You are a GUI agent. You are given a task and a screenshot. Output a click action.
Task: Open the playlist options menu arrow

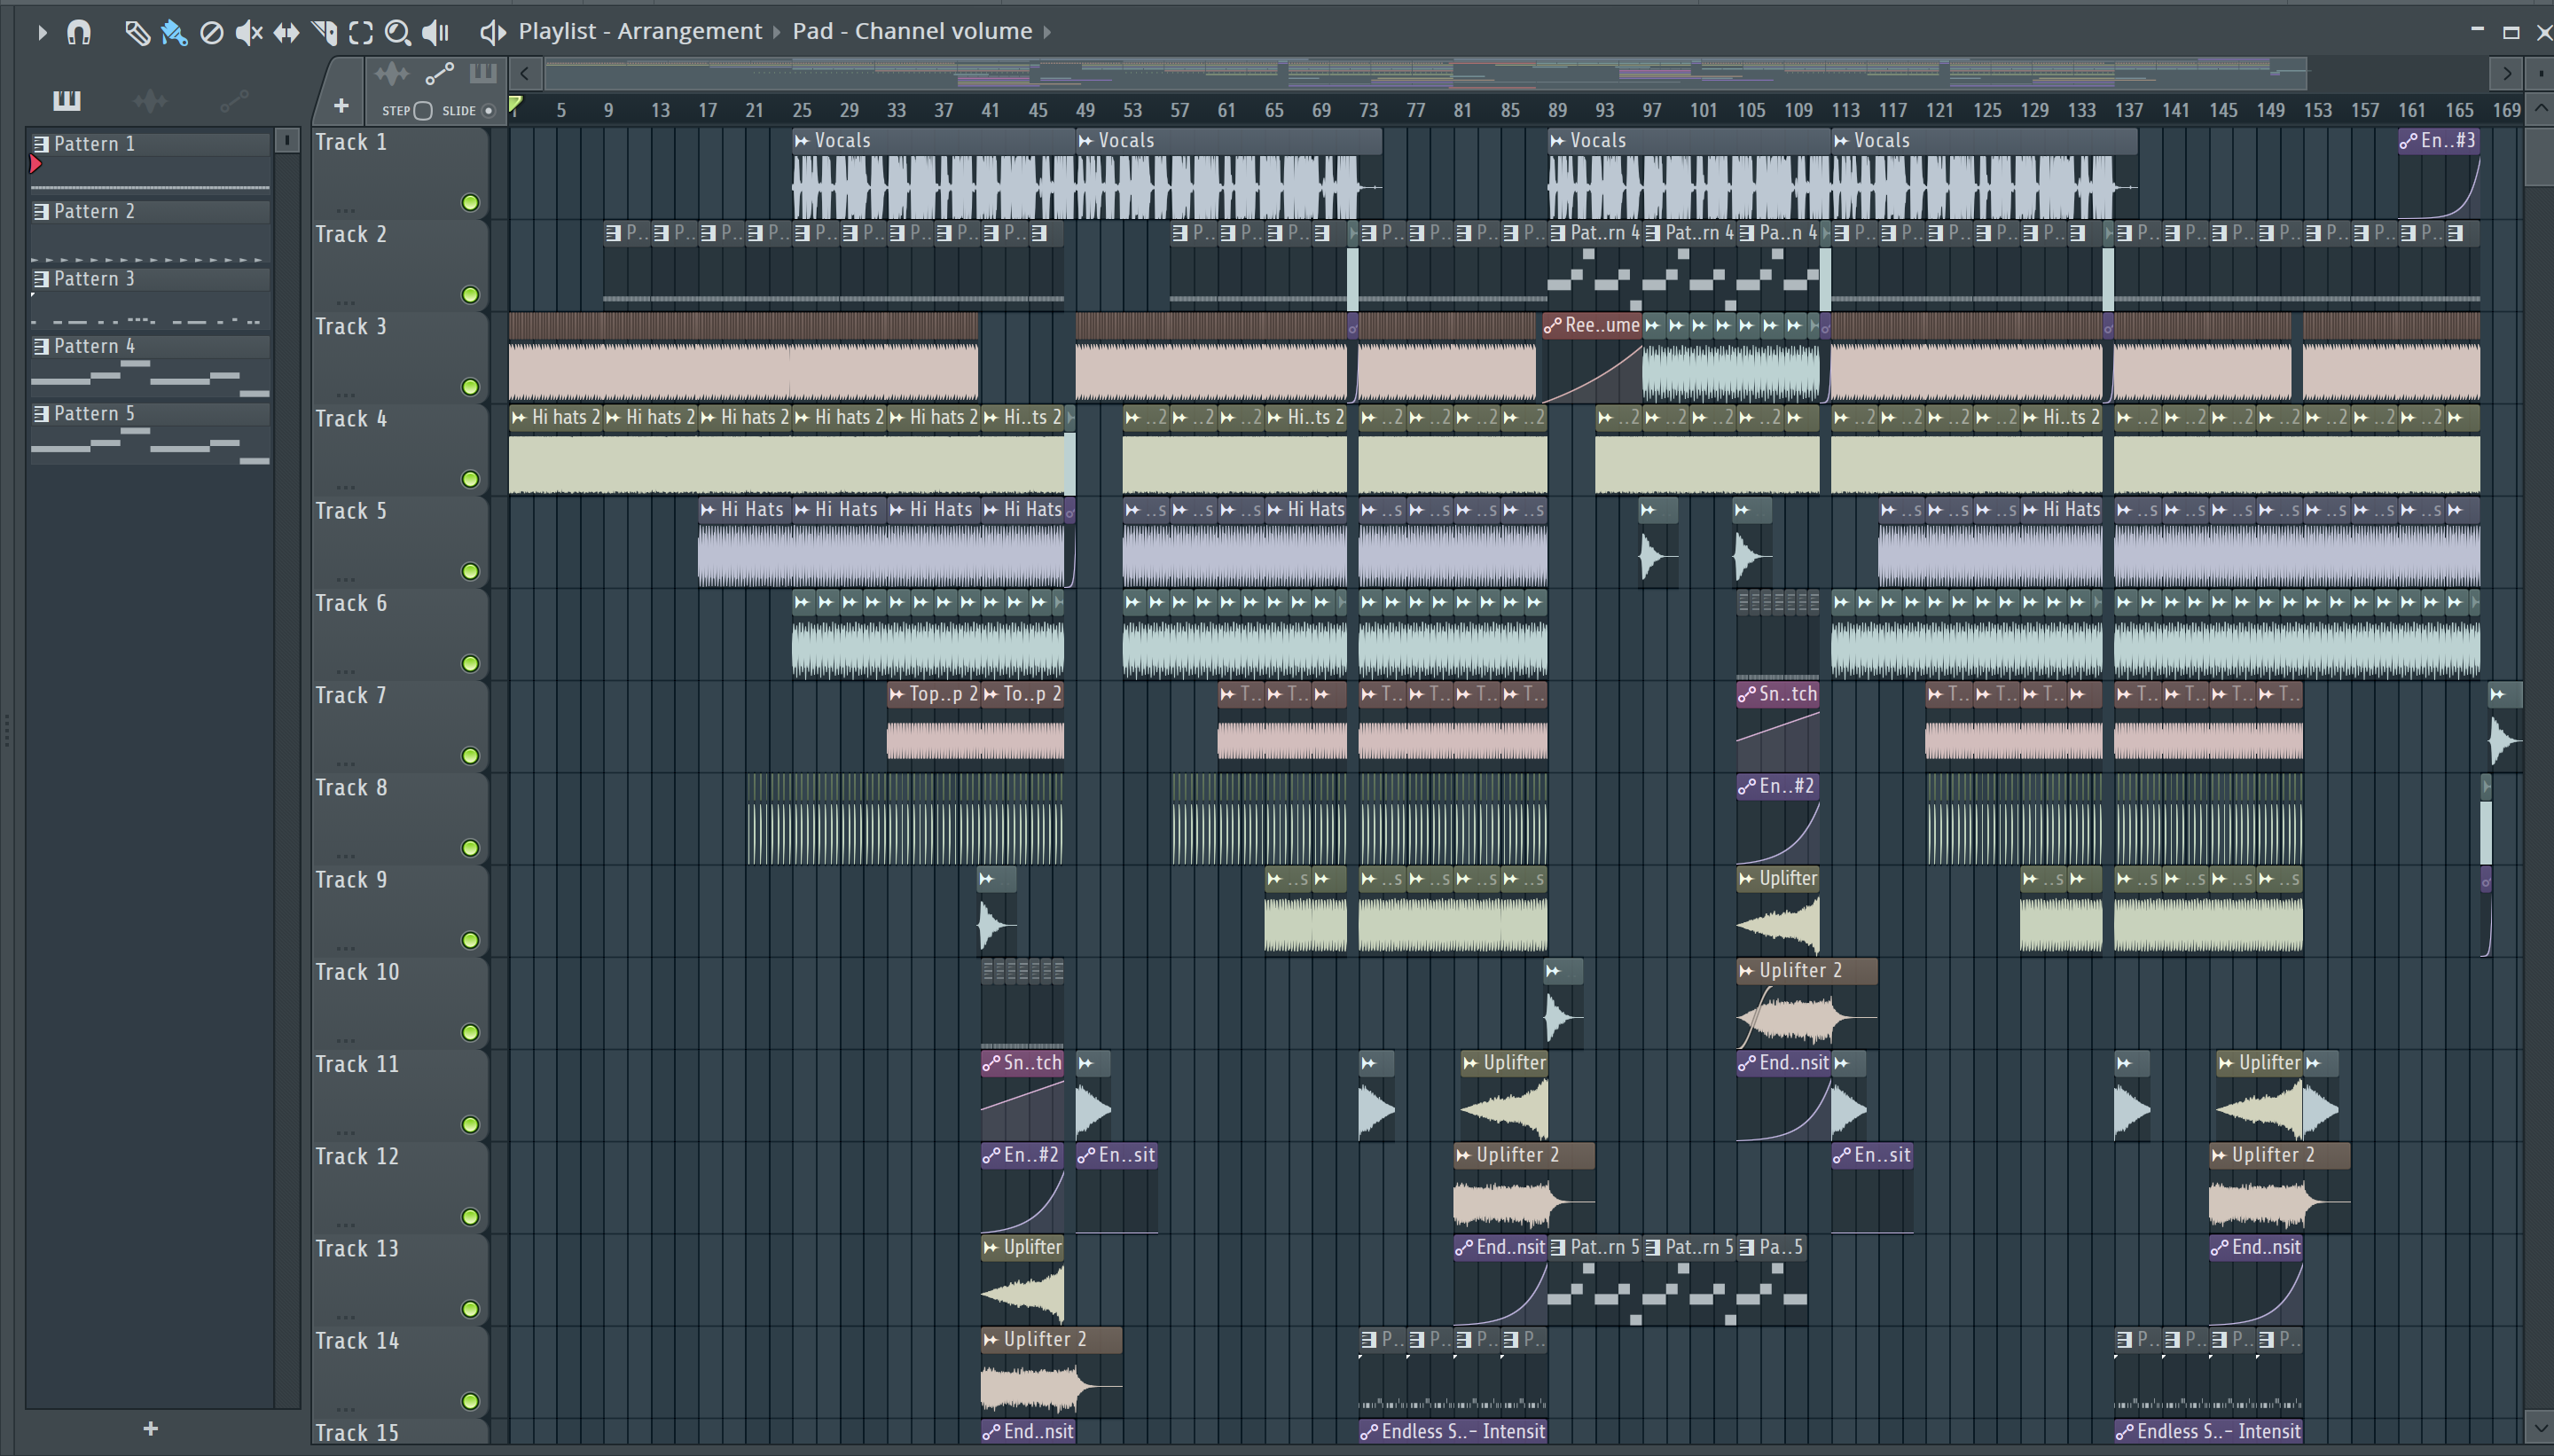tap(41, 33)
